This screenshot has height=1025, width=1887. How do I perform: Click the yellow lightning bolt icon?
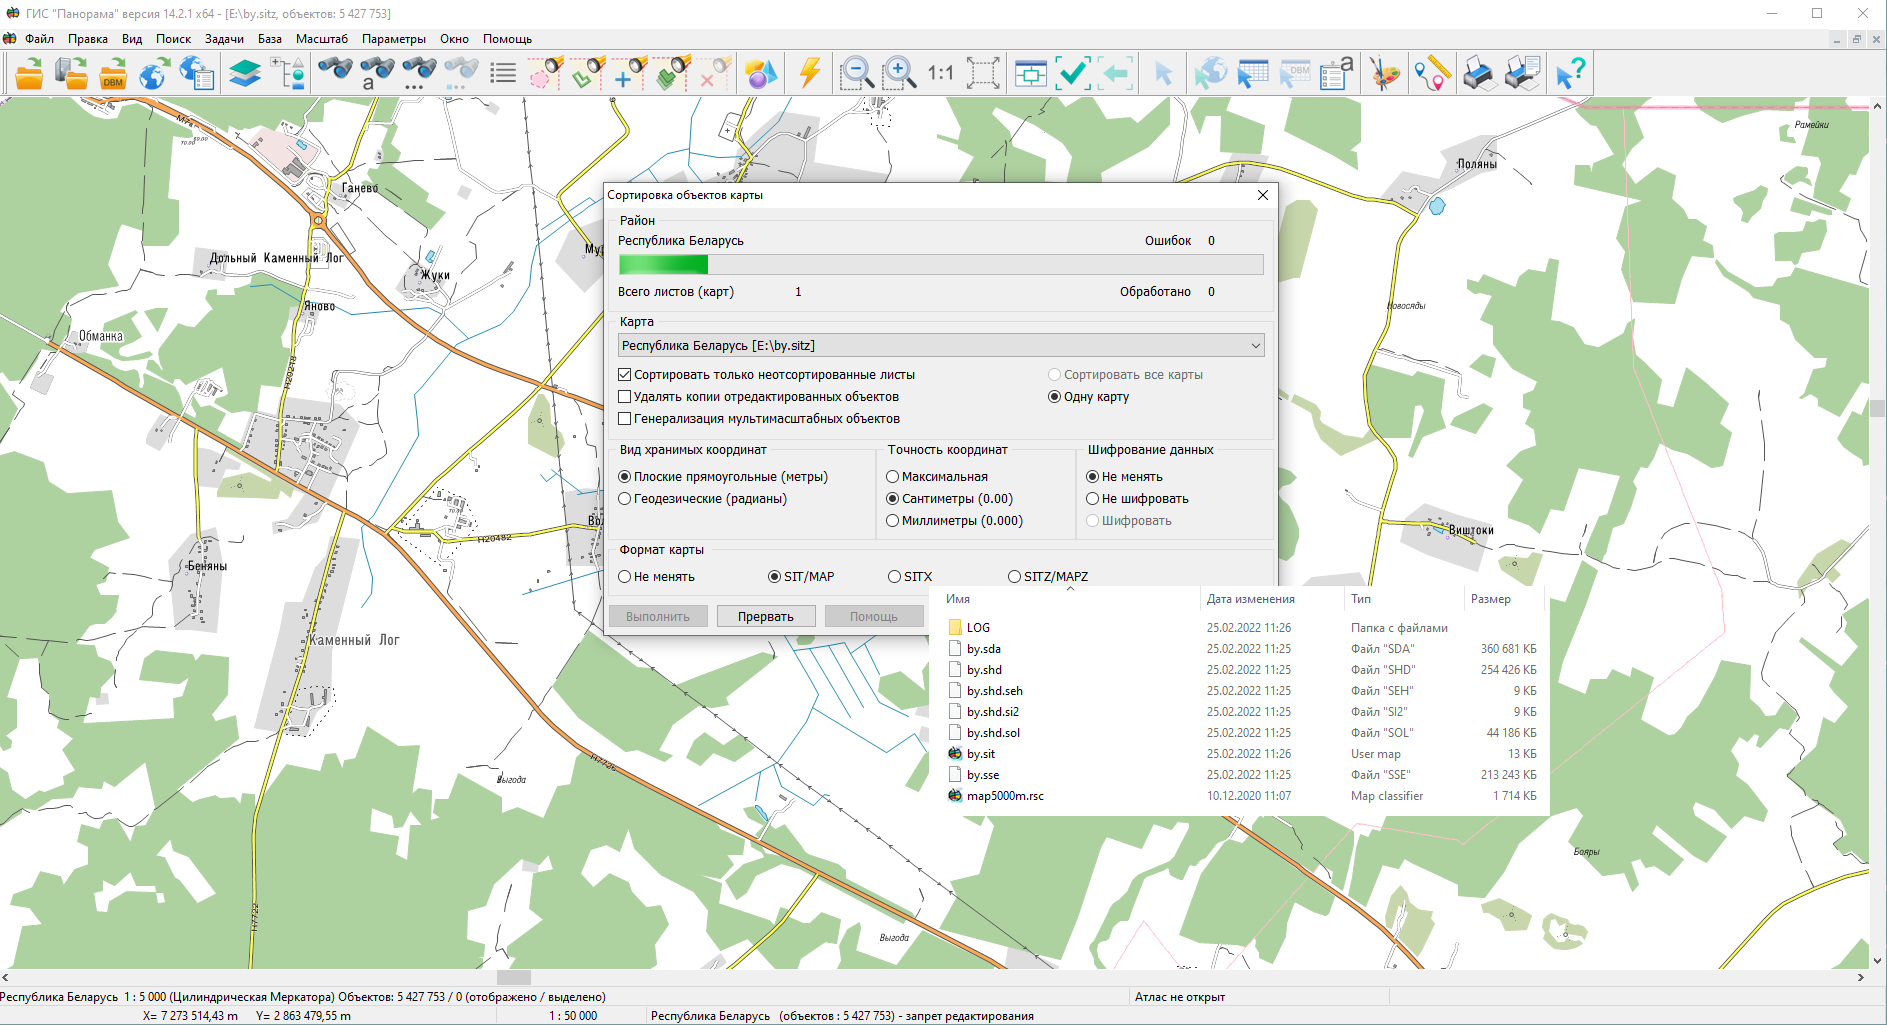809,74
